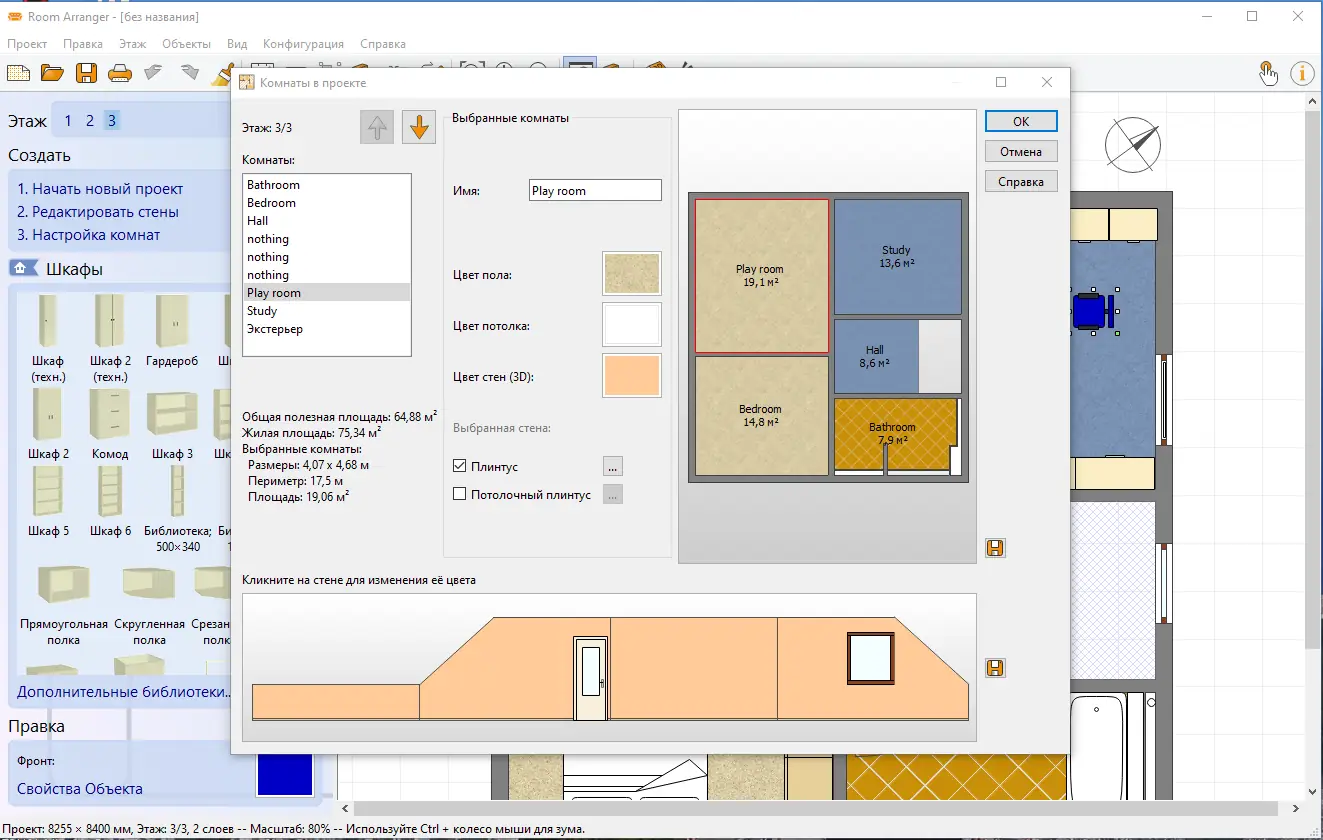Image resolution: width=1323 pixels, height=840 pixels.
Task: Save the project with the diskette toolbar icon
Action: (x=86, y=72)
